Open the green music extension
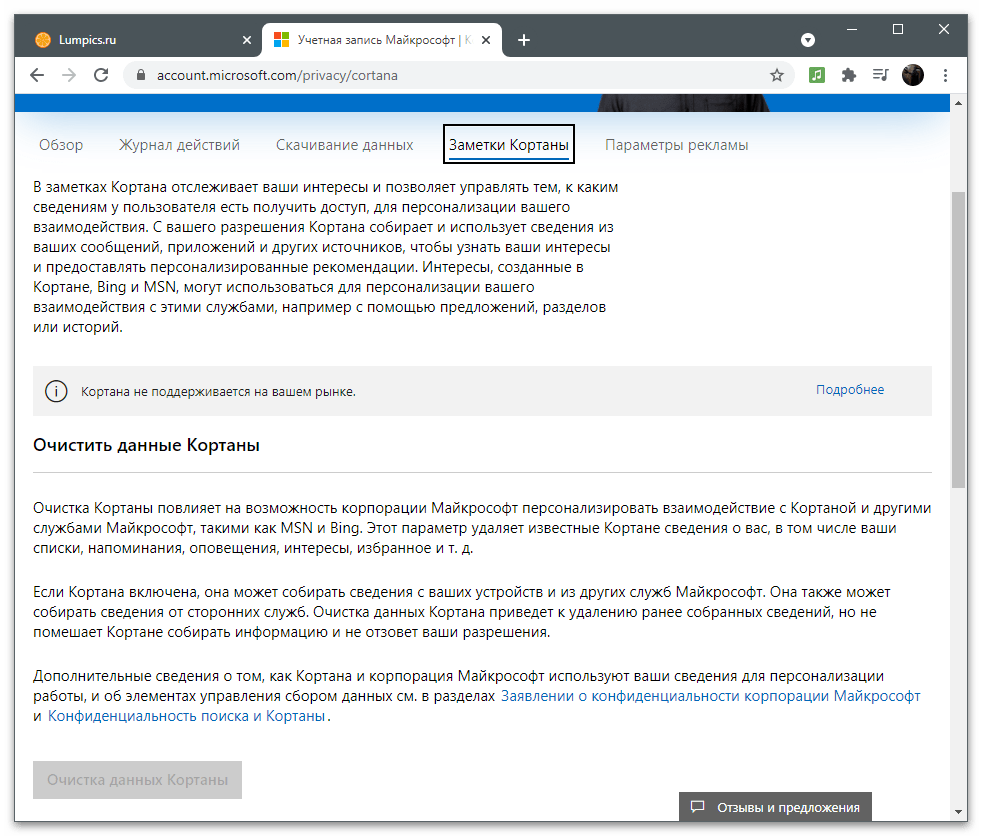 (817, 76)
